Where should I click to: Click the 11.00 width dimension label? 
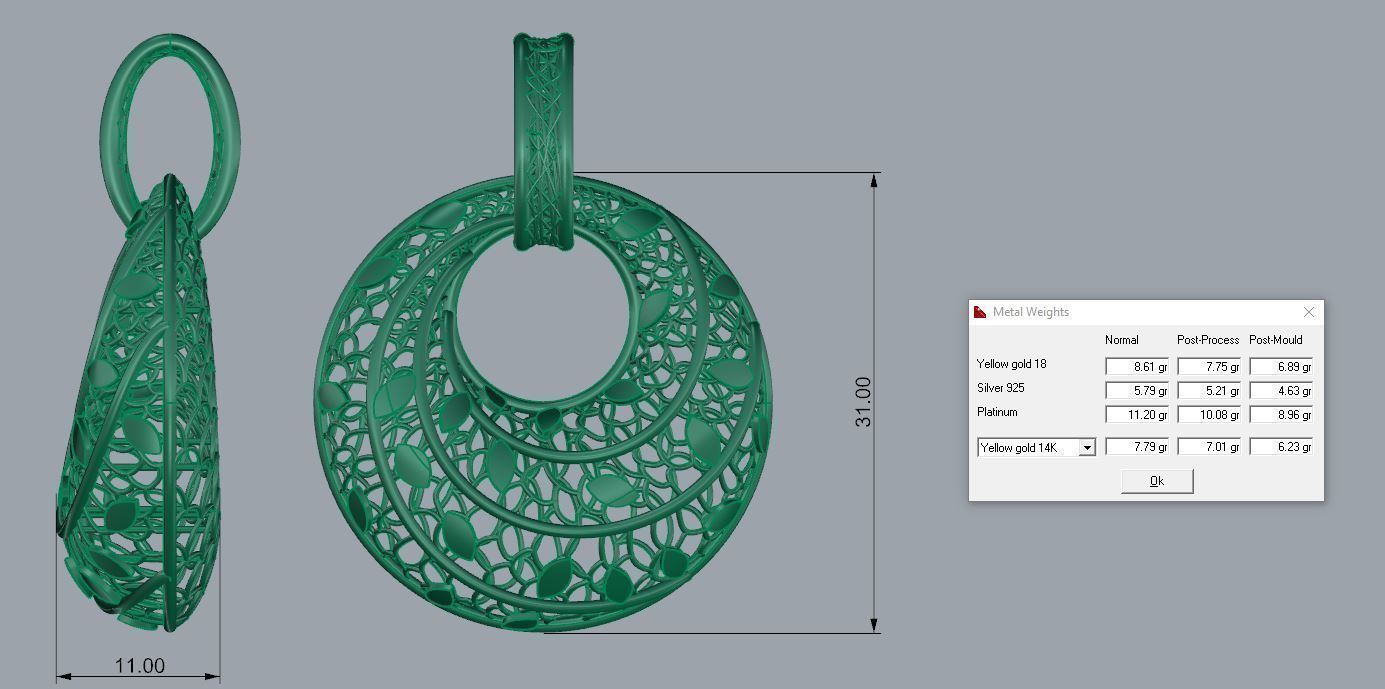pyautogui.click(x=139, y=666)
